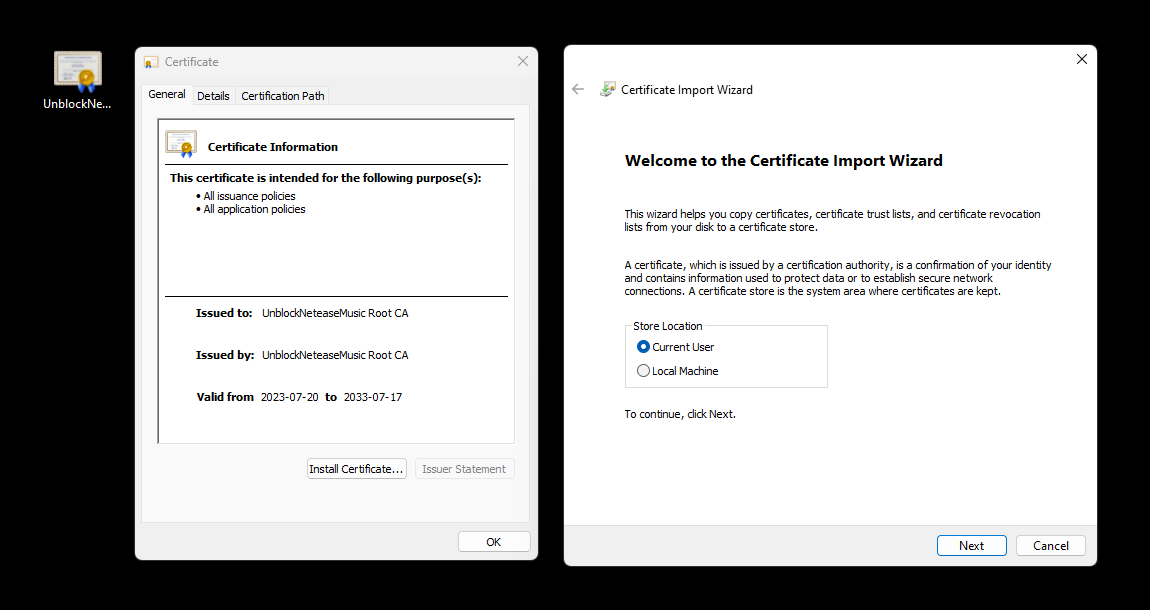This screenshot has height=610, width=1150.
Task: Open the UnblockNe... certificate desktop file
Action: 77,80
